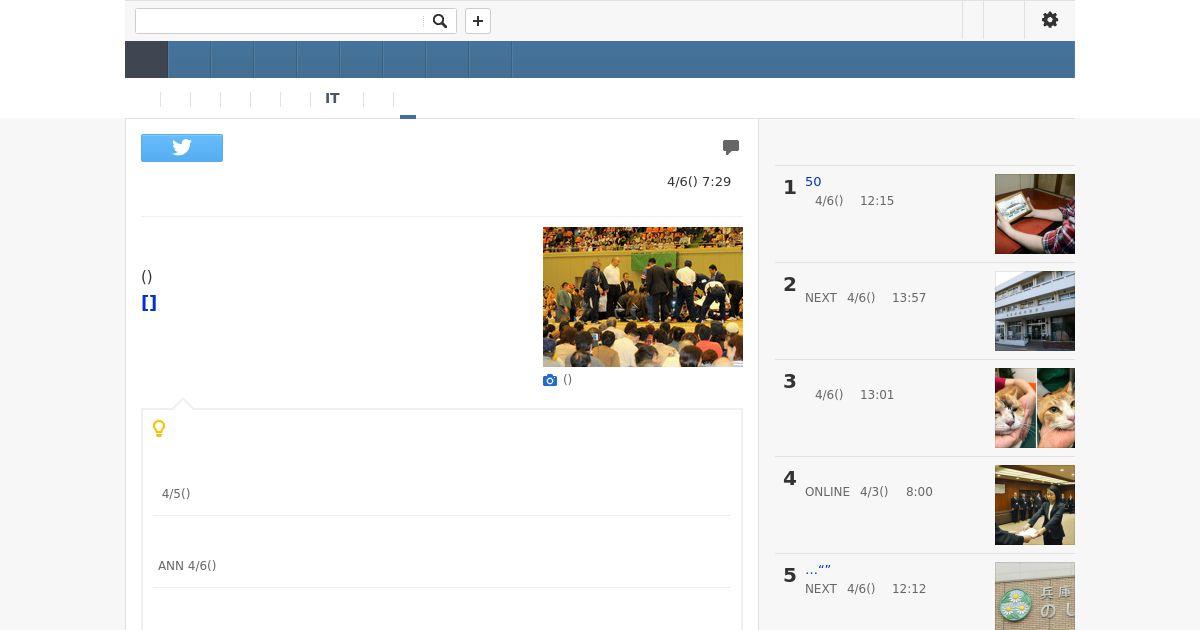Open comments speech bubble icon
This screenshot has width=1200, height=630.
pyautogui.click(x=731, y=147)
